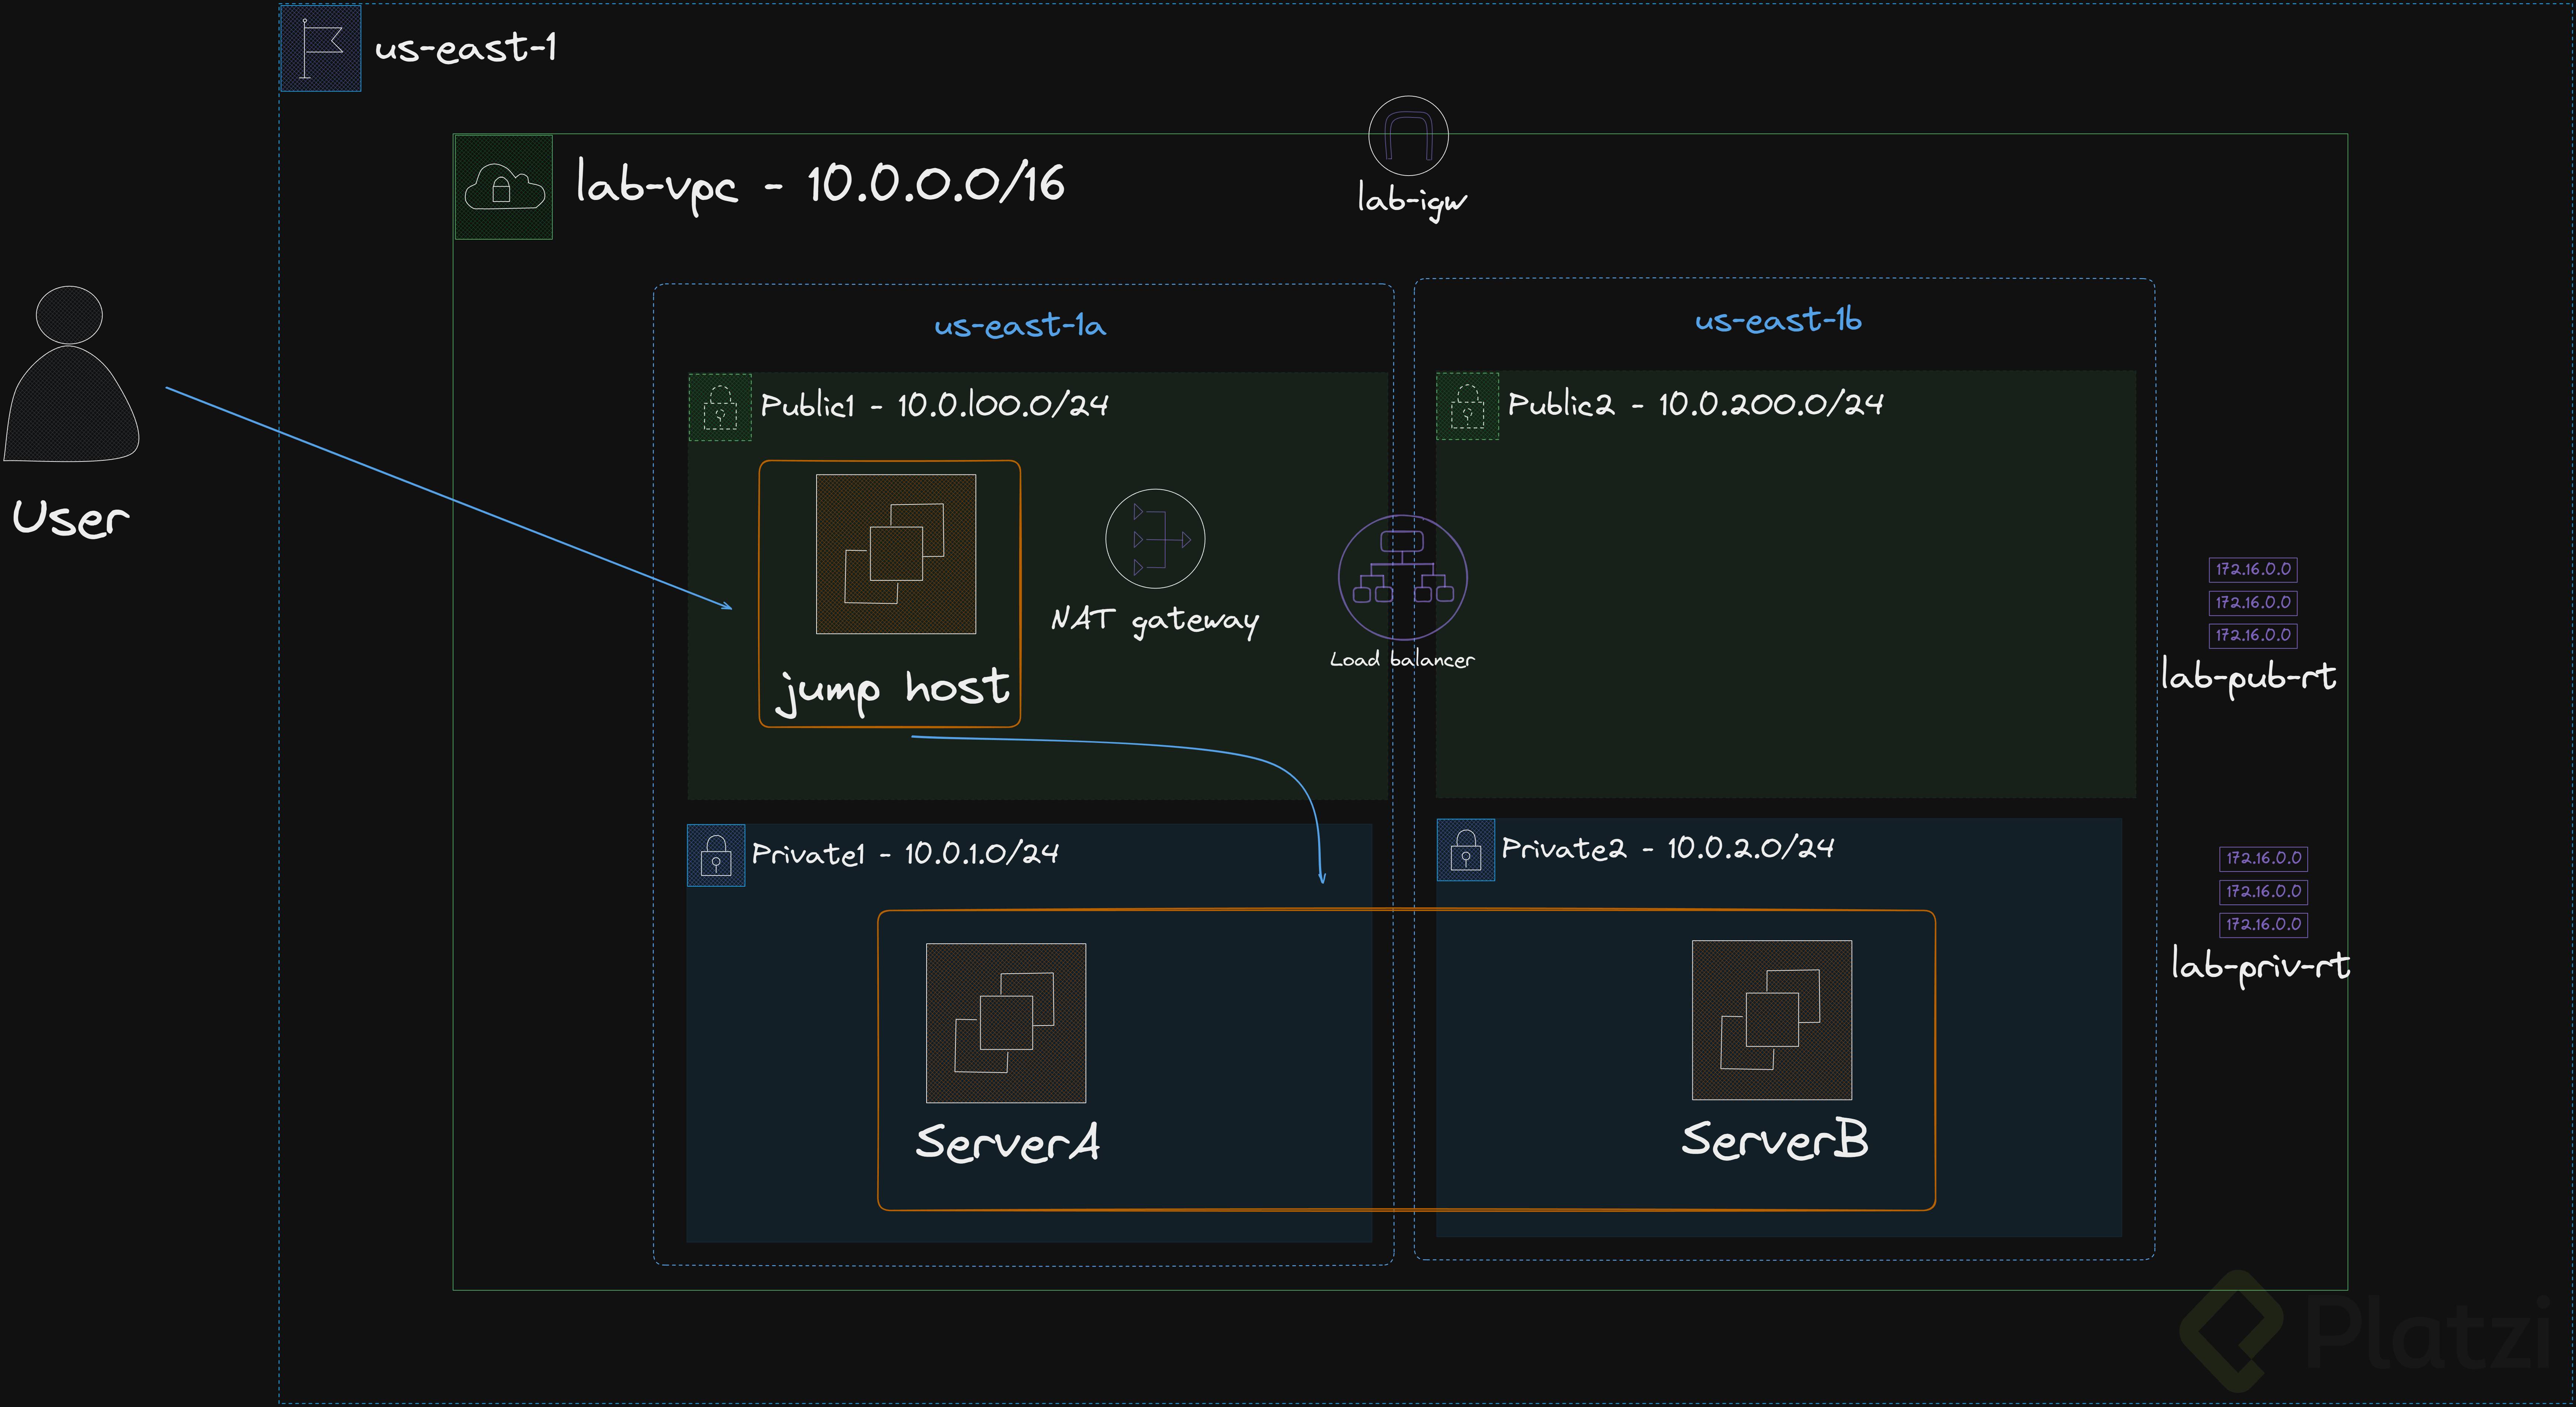Click the Public2 subnet lock icon
Image resolution: width=2576 pixels, height=1407 pixels.
[1467, 406]
